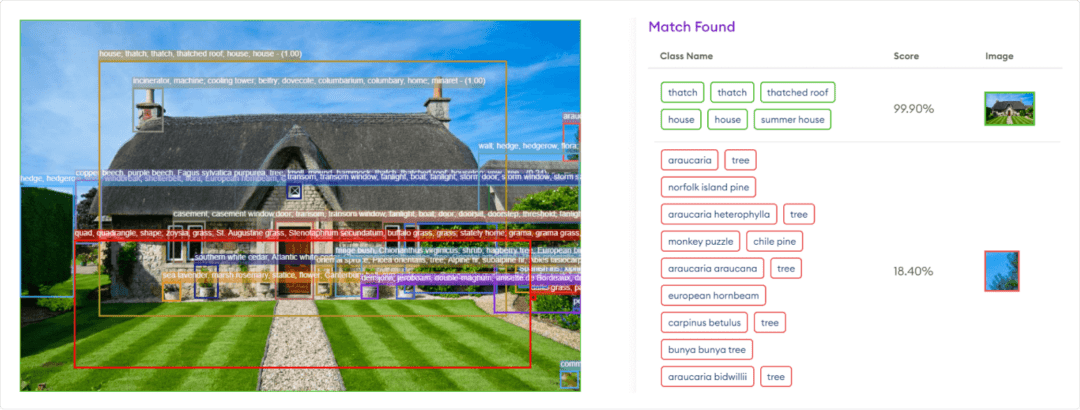Click the Score column header
Screen dimensions: 1080x410
pos(905,56)
